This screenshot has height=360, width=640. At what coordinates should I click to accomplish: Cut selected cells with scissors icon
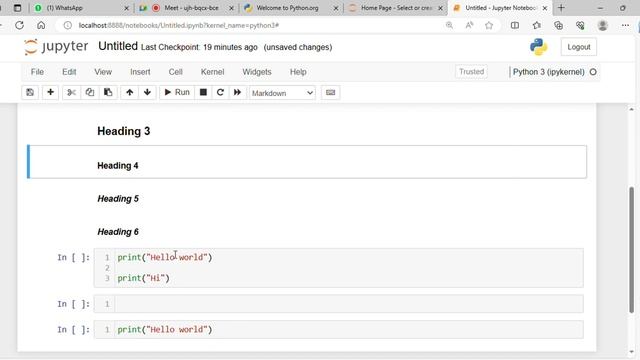coord(71,92)
